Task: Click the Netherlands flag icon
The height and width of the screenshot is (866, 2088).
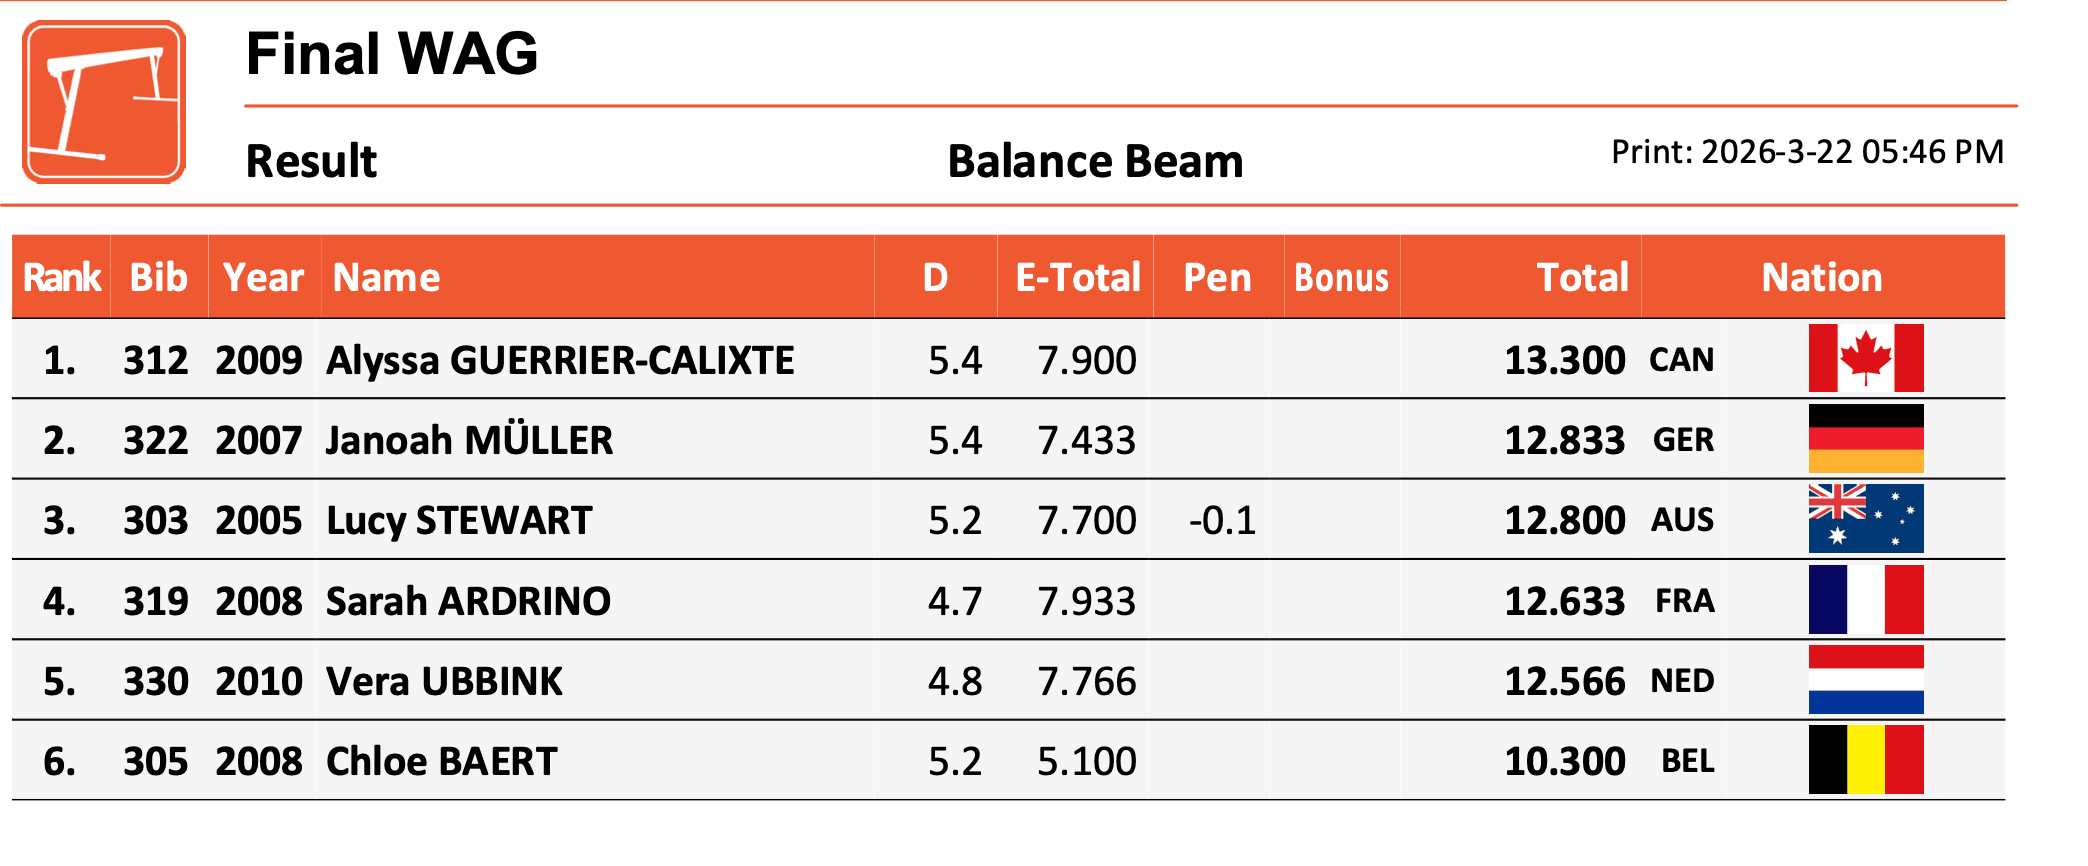Action: (x=1865, y=680)
